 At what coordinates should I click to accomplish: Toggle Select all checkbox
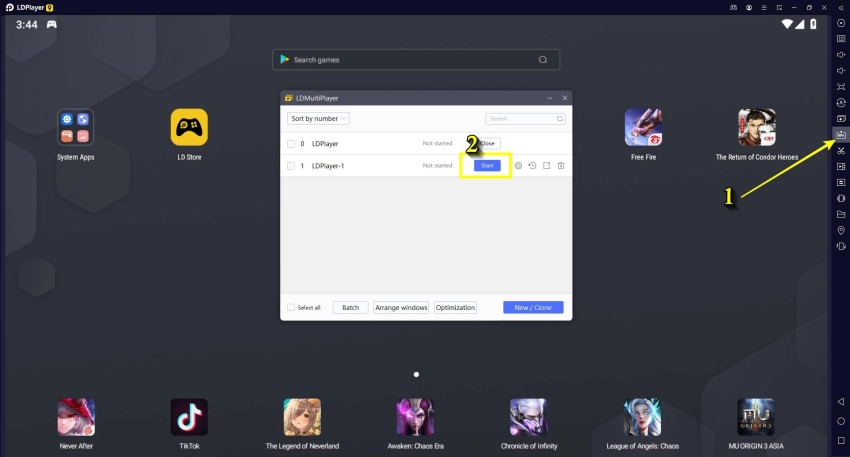pyautogui.click(x=291, y=307)
